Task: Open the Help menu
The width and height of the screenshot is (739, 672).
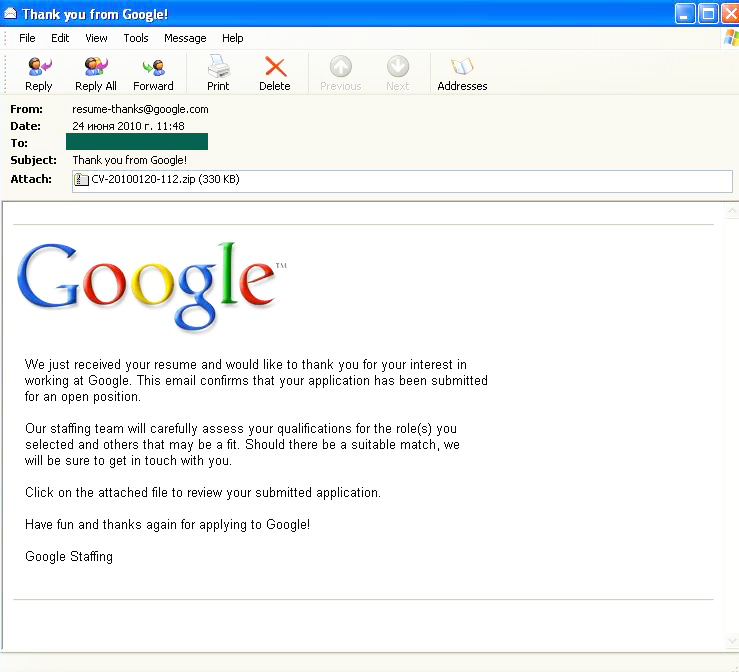Action: click(x=232, y=38)
